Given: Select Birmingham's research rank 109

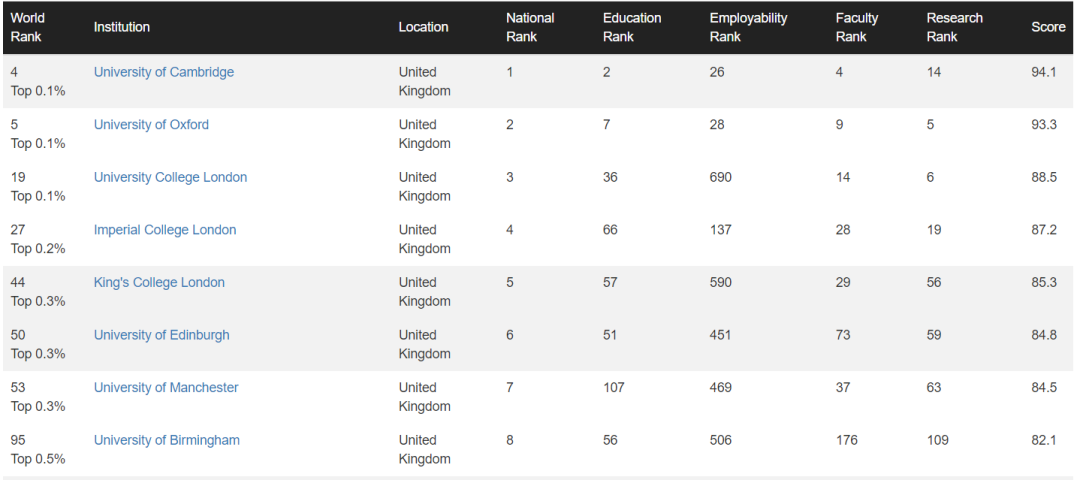Looking at the screenshot, I should [937, 440].
